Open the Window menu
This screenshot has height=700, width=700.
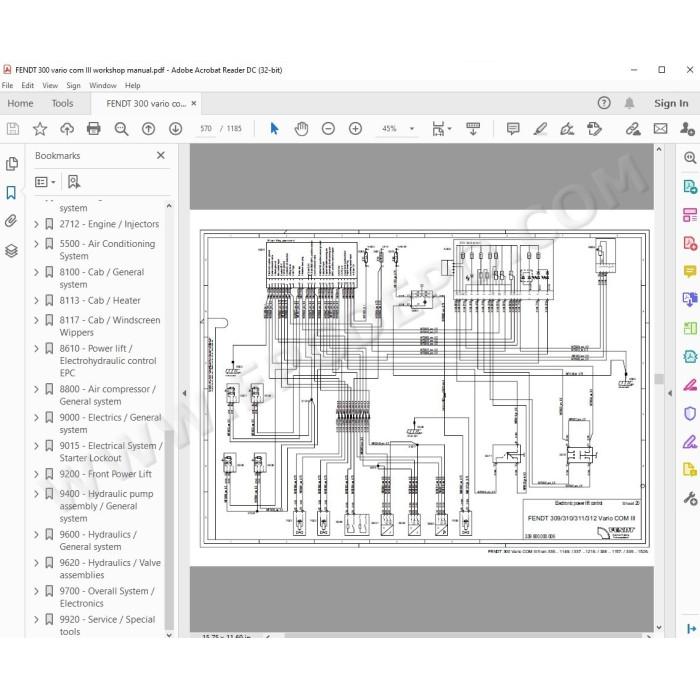(103, 85)
